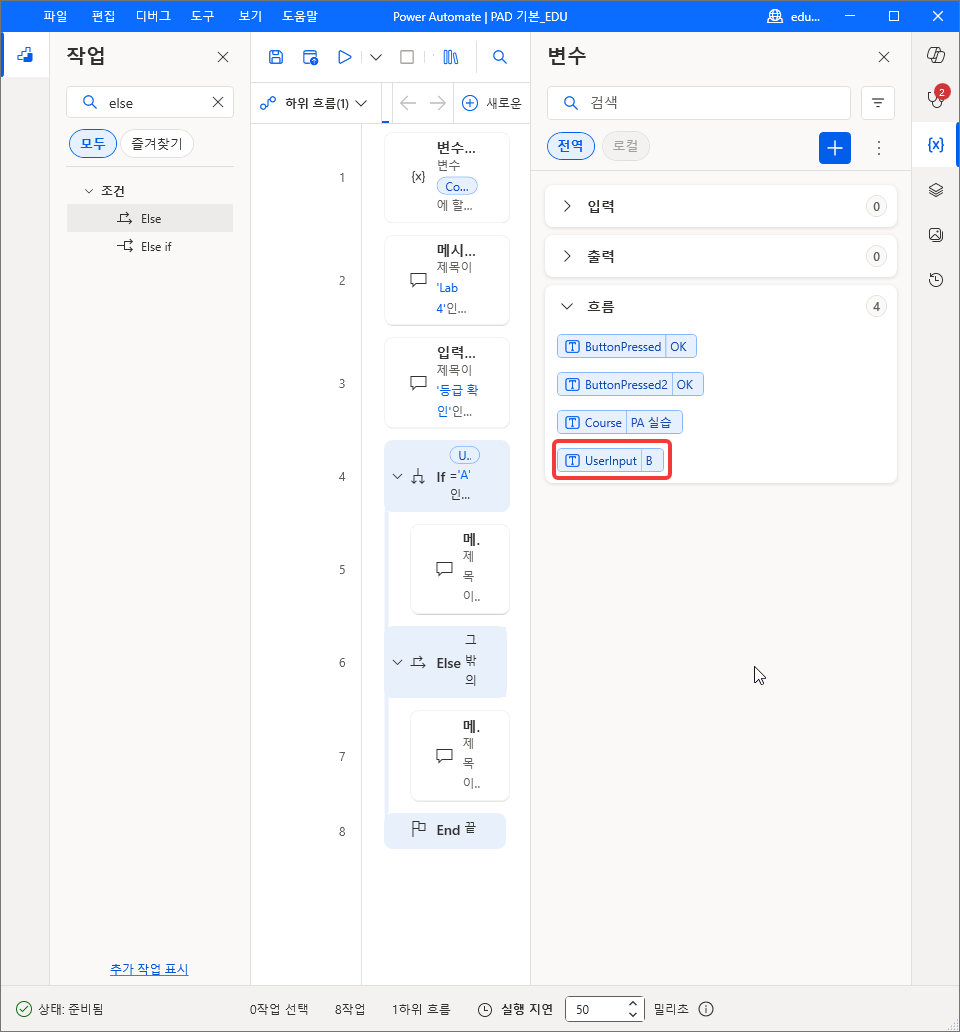The width and height of the screenshot is (960, 1032).
Task: Open the Copilot icon in right sidebar
Action: coord(936,55)
